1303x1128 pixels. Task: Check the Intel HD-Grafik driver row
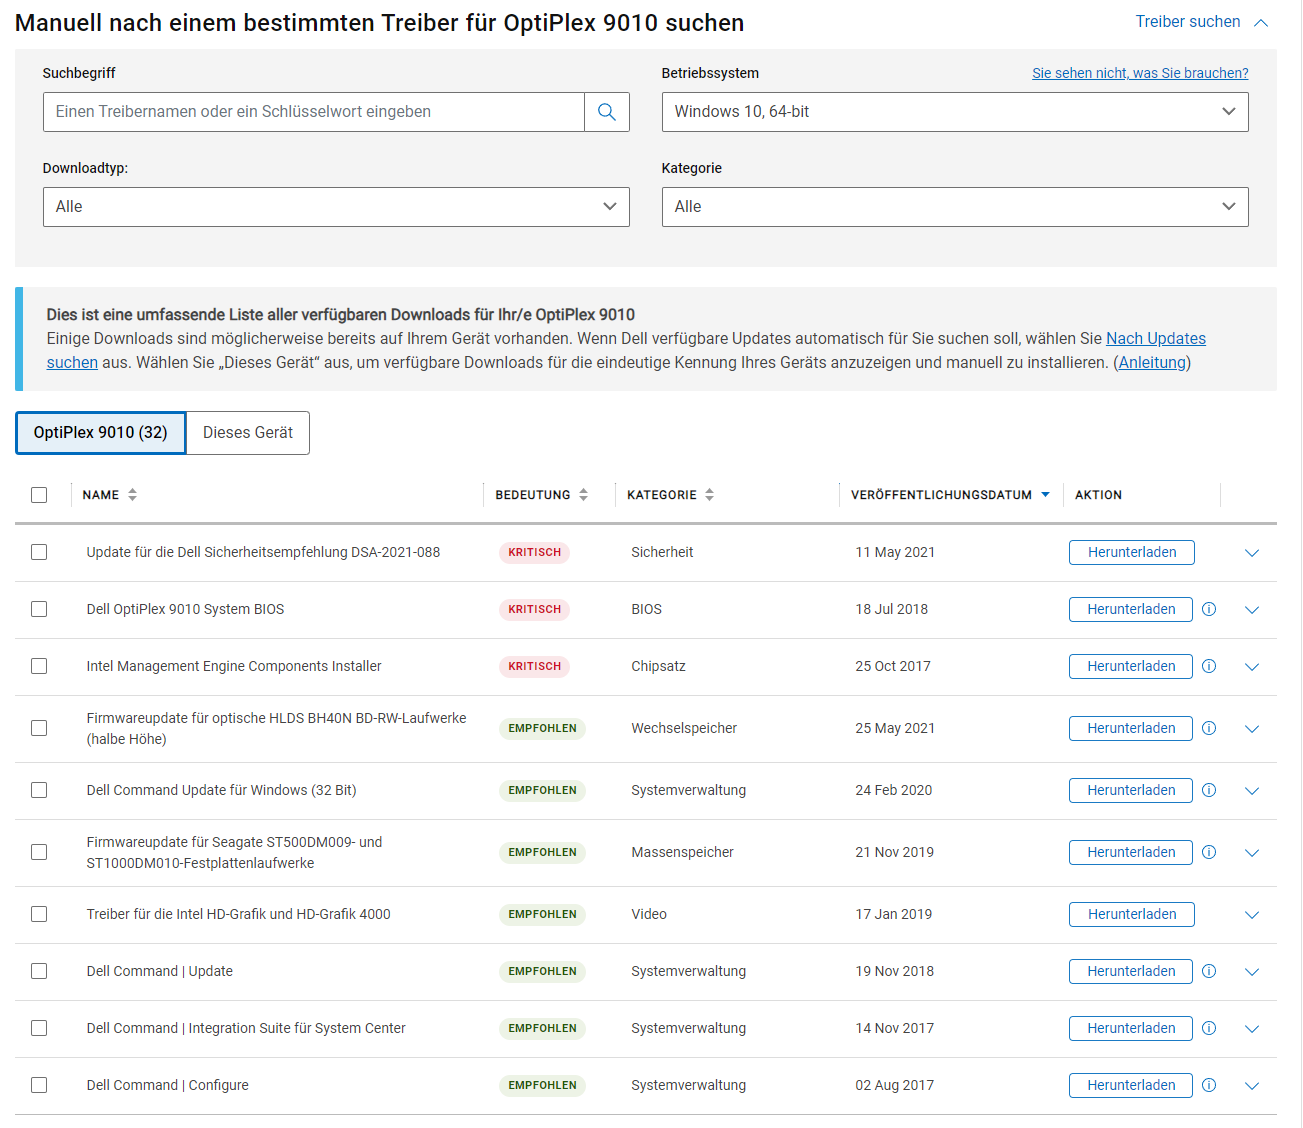39,914
